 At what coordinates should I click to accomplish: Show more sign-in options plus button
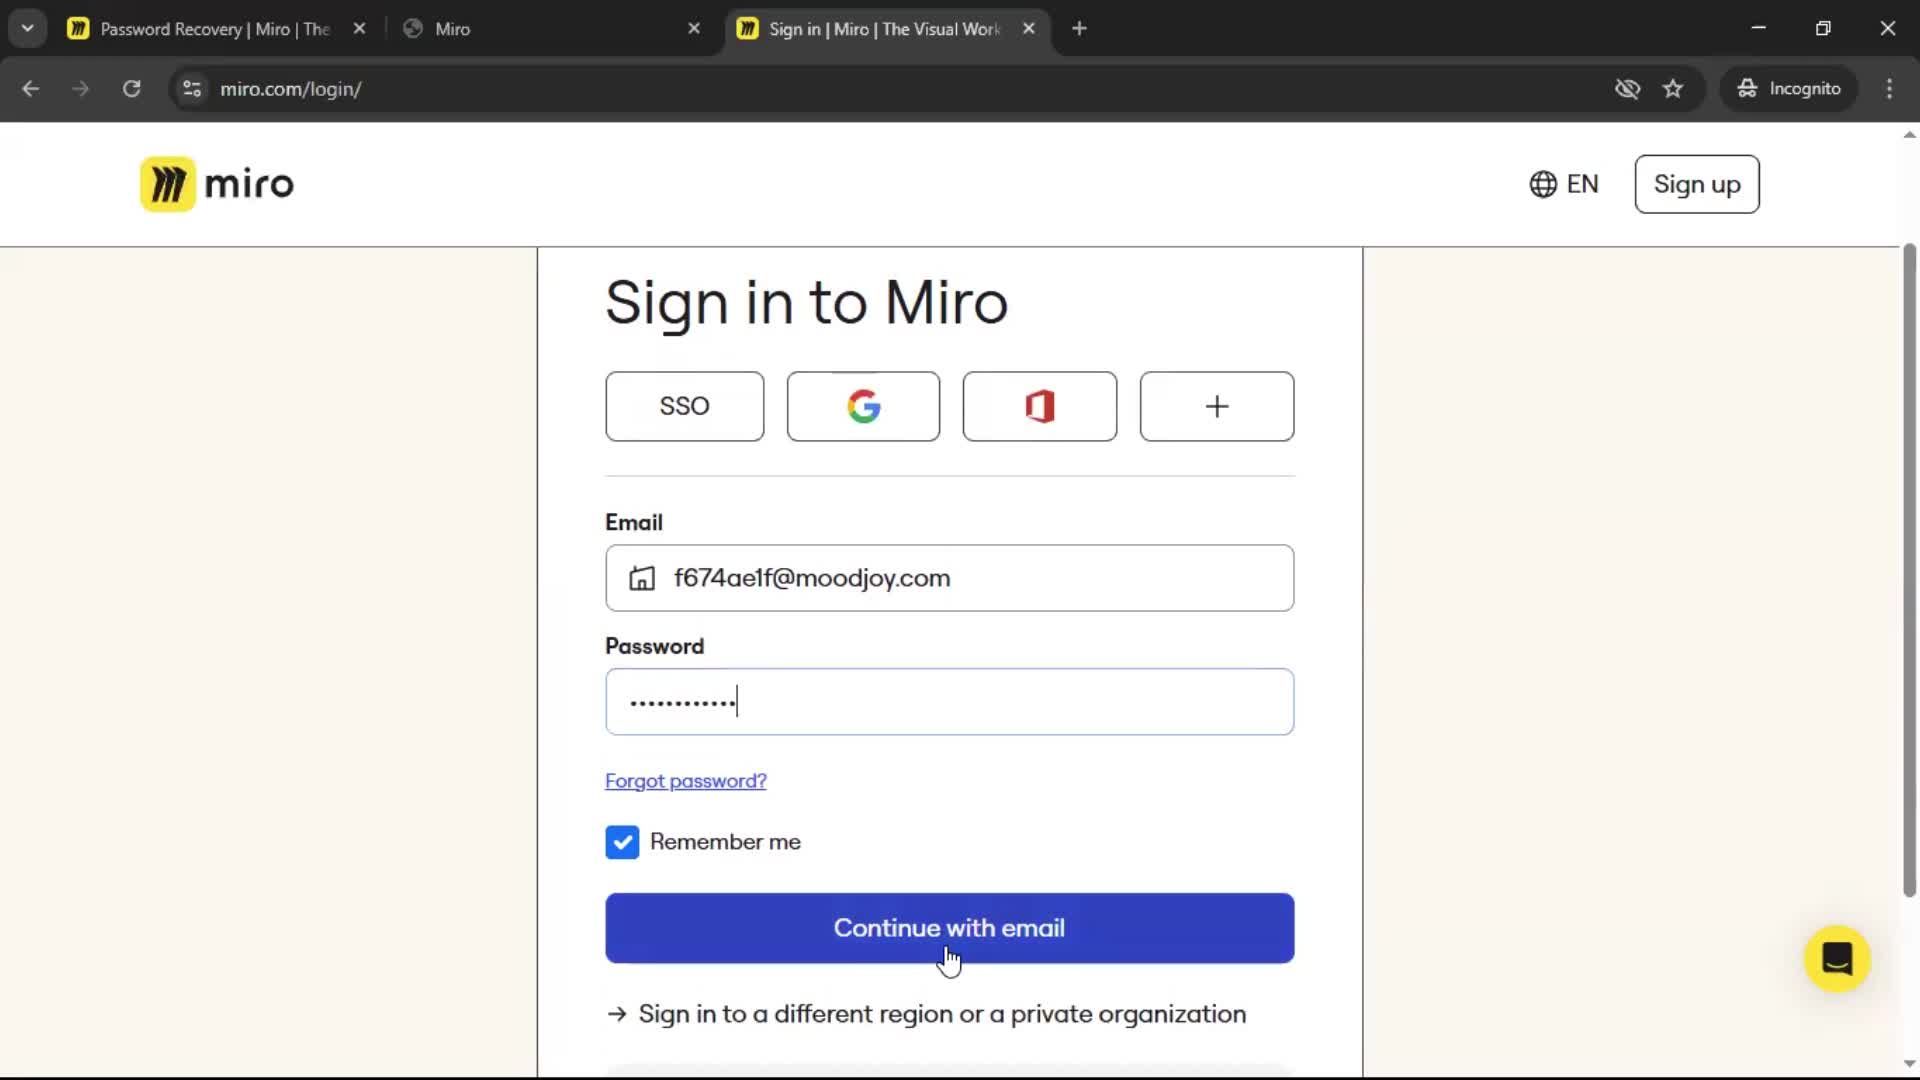pyautogui.click(x=1217, y=406)
